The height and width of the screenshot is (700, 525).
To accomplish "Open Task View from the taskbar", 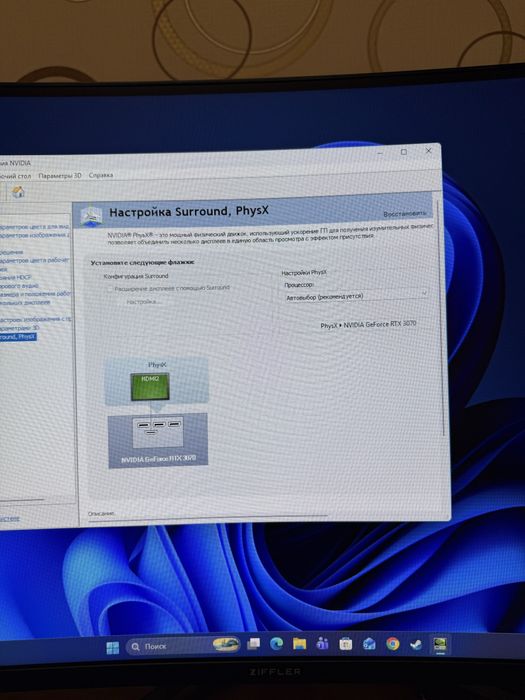I will [254, 644].
